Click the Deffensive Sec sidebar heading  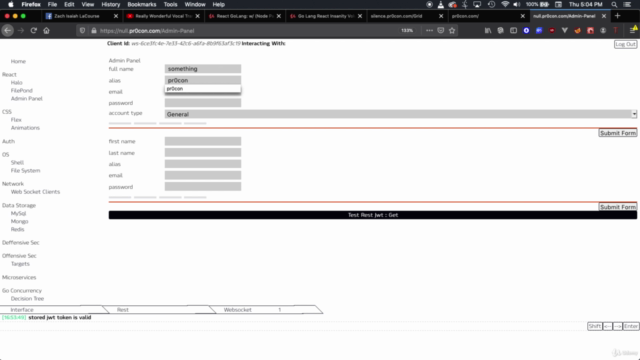(x=20, y=243)
